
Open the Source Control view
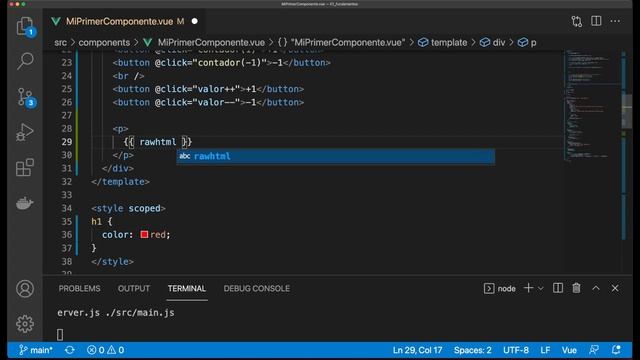[x=25, y=97]
